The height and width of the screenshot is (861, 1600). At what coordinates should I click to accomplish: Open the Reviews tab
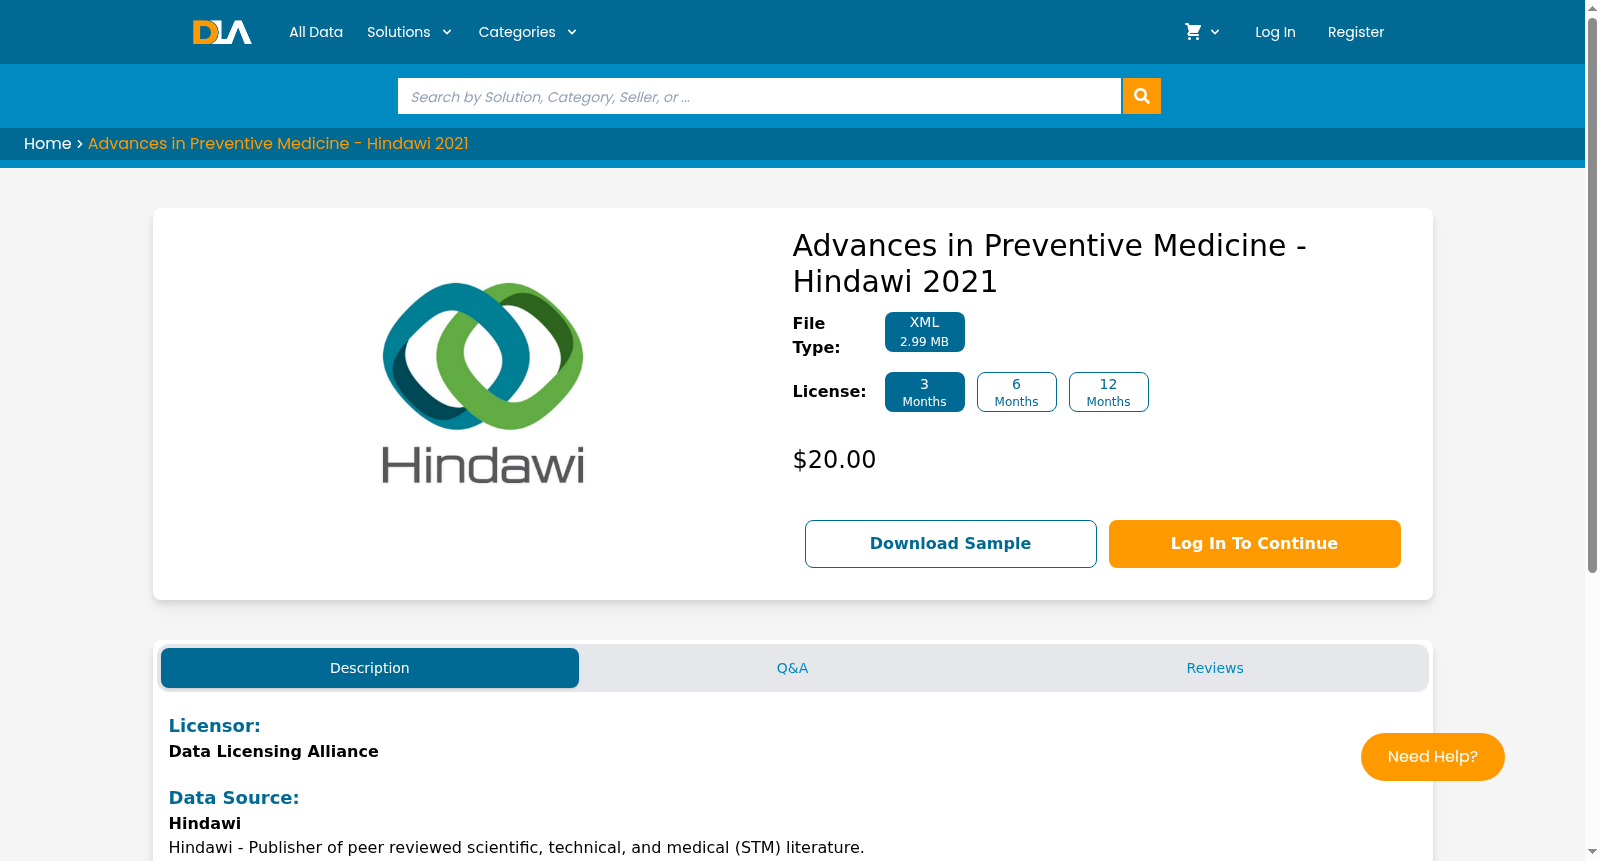tap(1215, 668)
